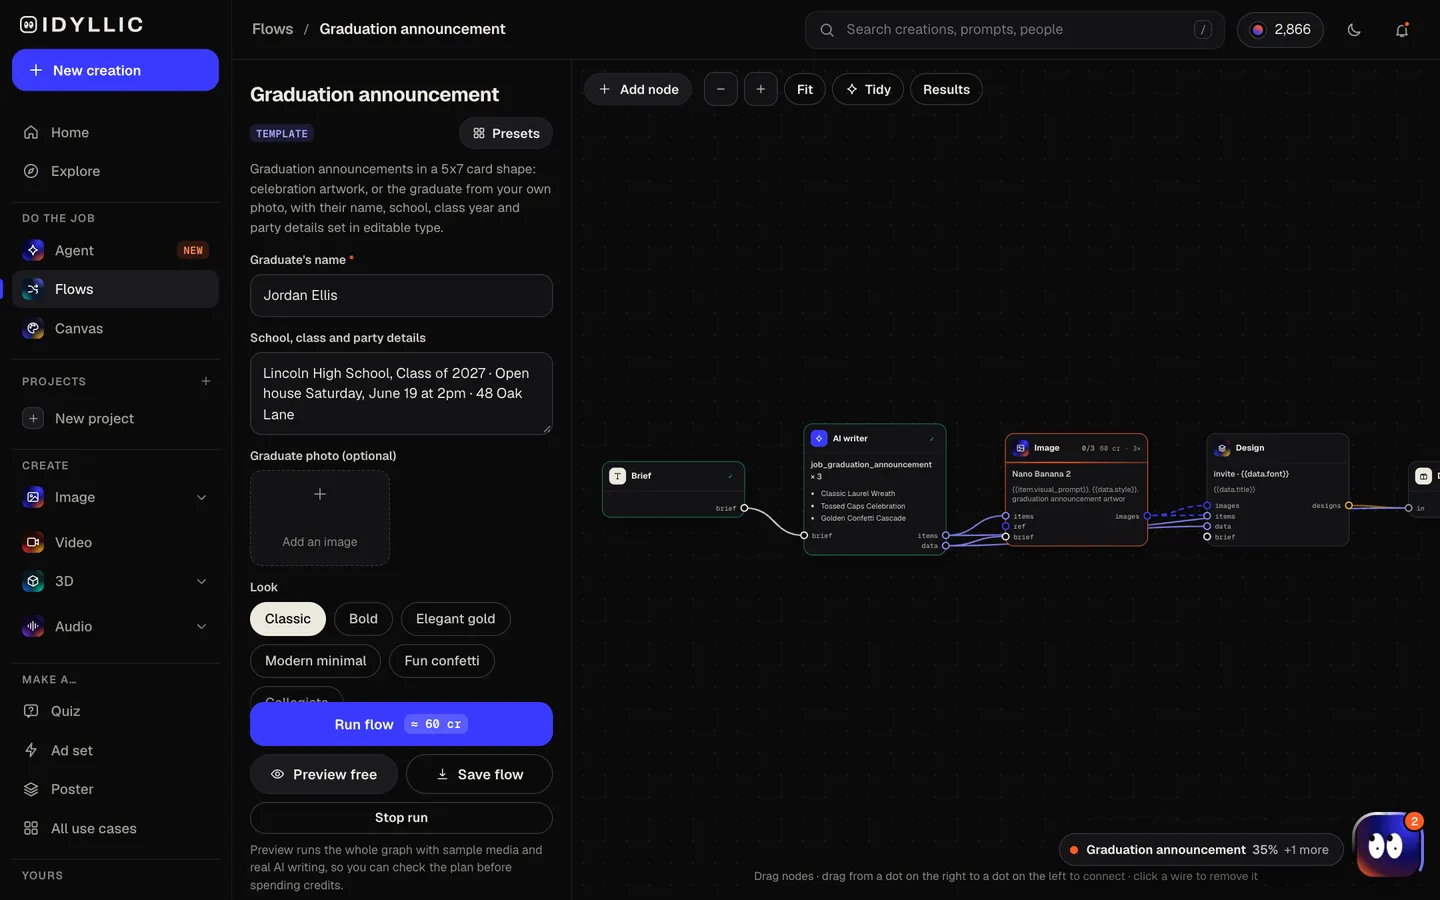The height and width of the screenshot is (900, 1440).
Task: Expand running jobs status pill
Action: point(1201,850)
